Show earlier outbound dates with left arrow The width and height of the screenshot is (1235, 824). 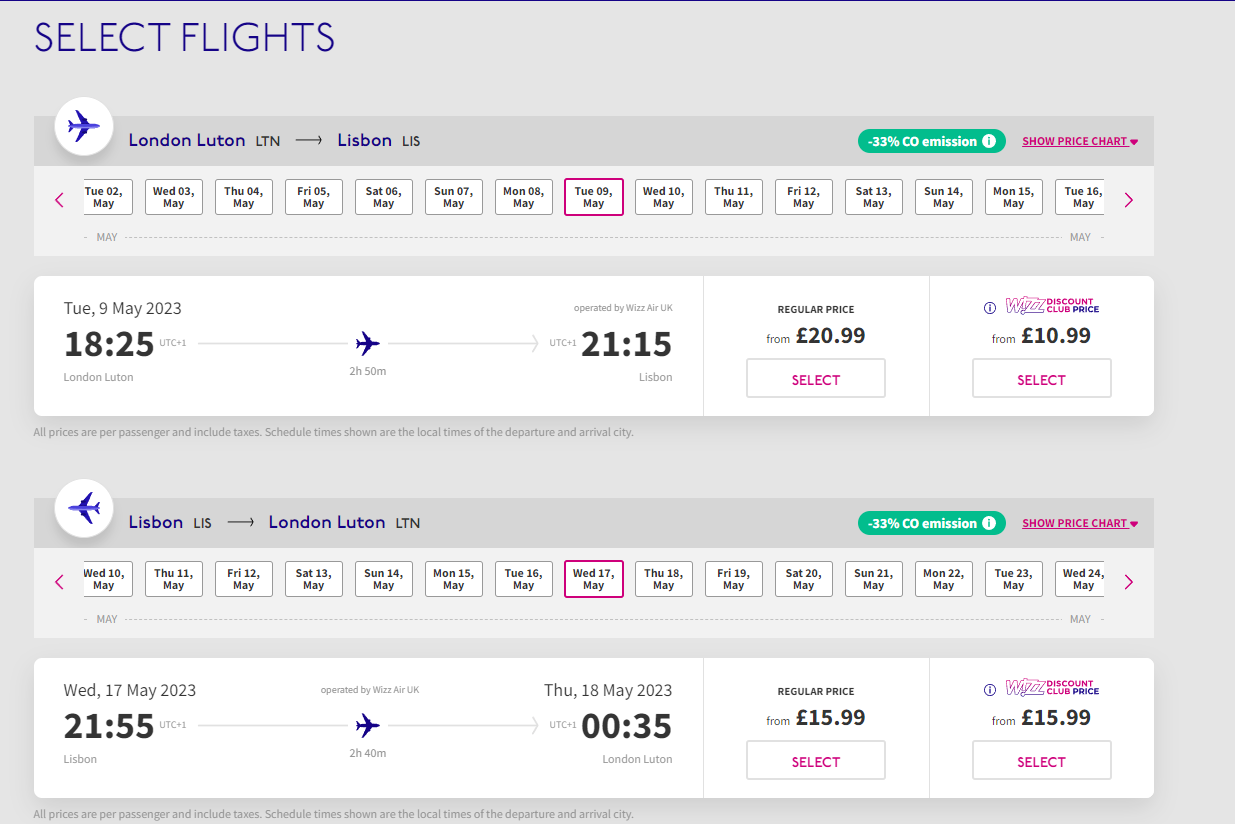(x=59, y=200)
